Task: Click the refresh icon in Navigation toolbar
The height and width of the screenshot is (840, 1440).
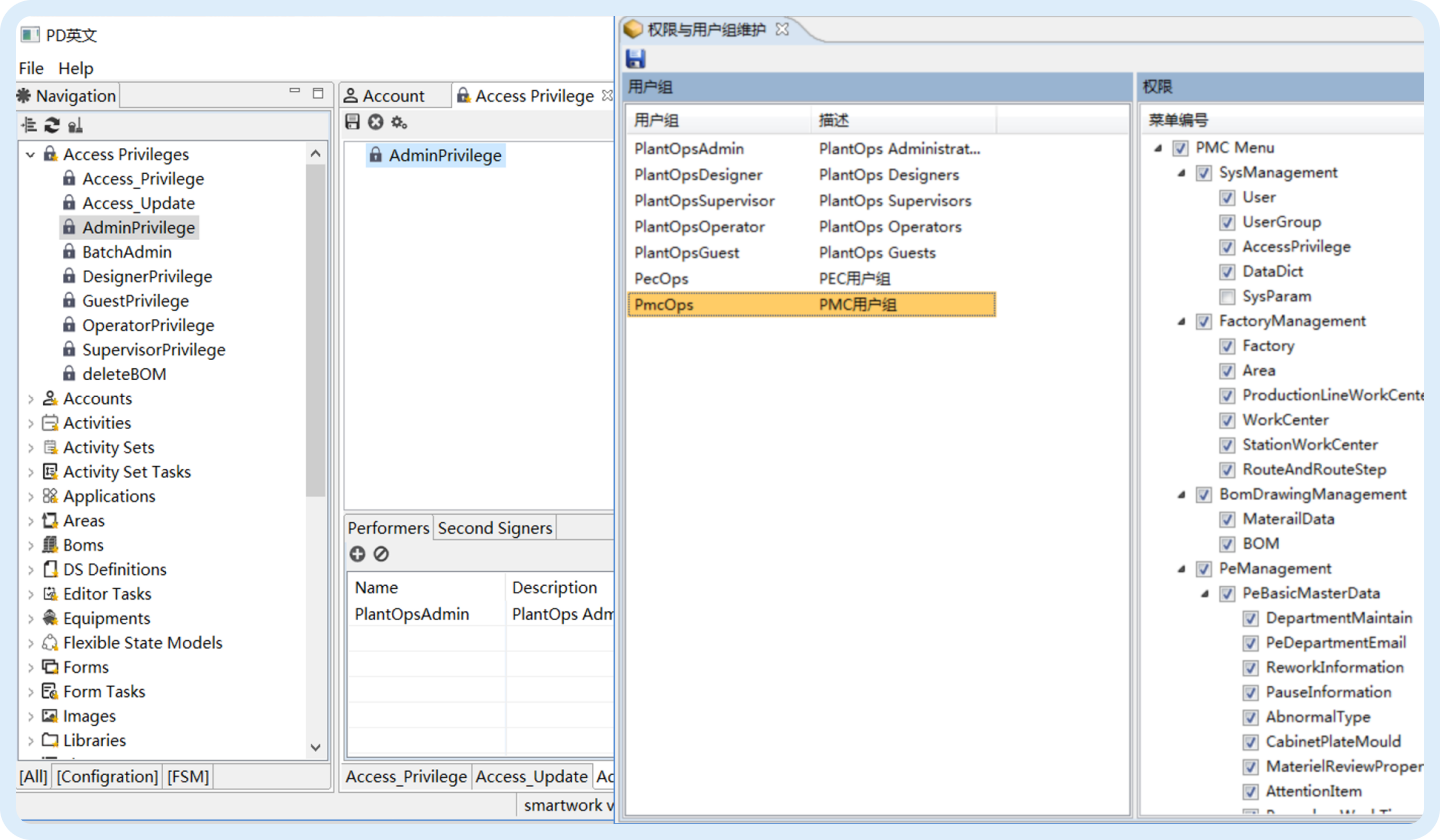Action: tap(51, 125)
